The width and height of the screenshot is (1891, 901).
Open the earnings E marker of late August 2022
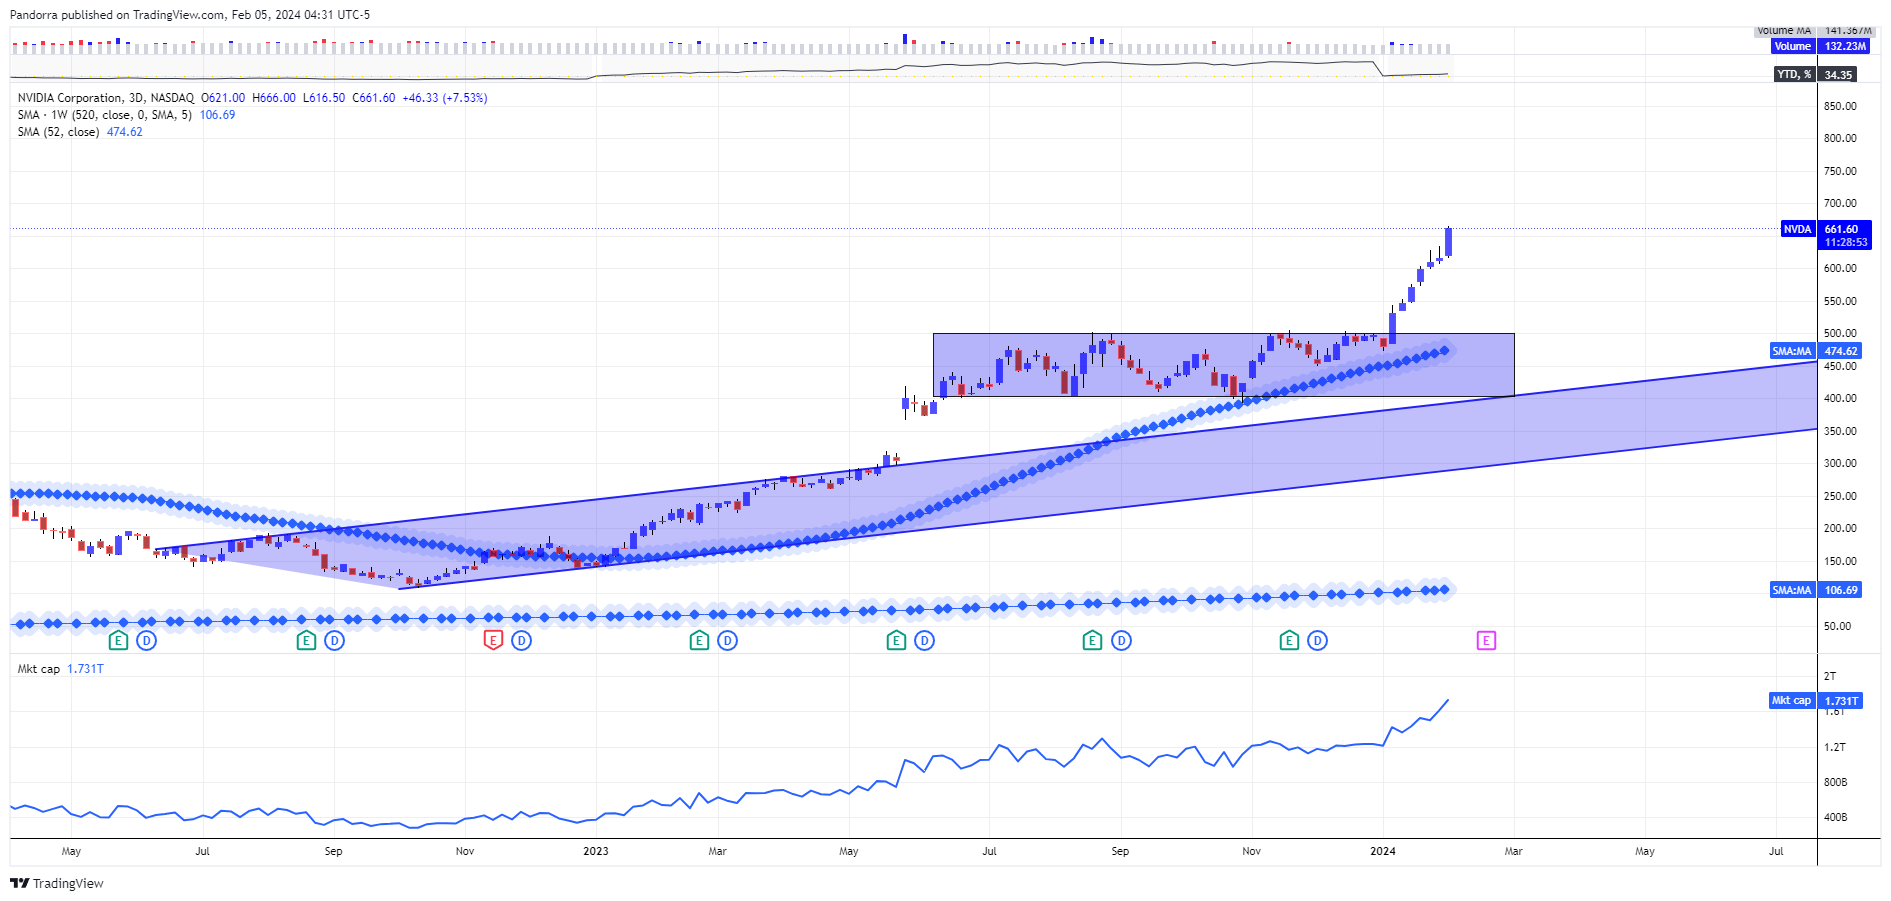tap(306, 640)
